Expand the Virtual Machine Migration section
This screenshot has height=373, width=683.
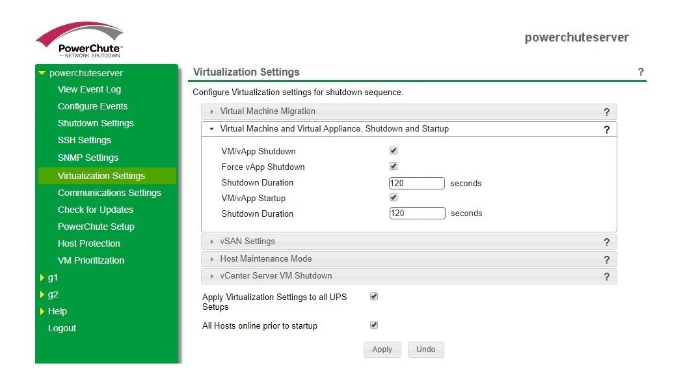(409, 112)
